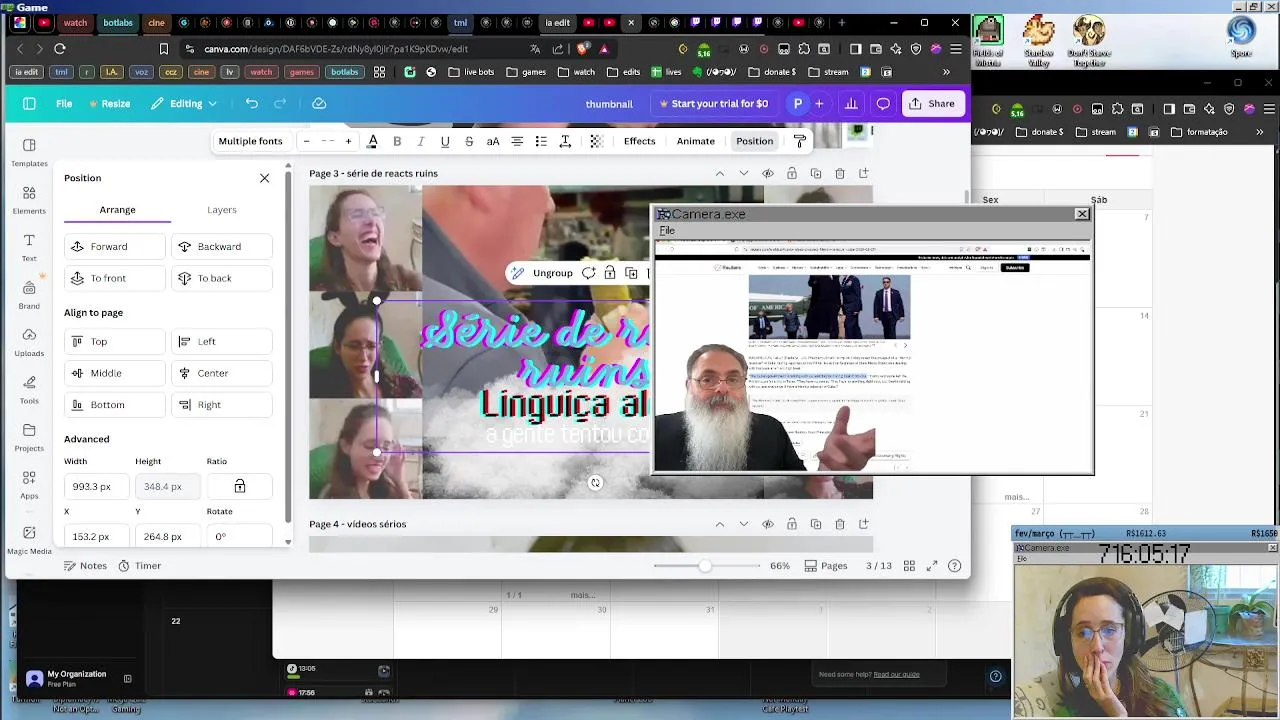This screenshot has height=720, width=1280.
Task: Move Page 3 down with the chevron
Action: pos(743,173)
